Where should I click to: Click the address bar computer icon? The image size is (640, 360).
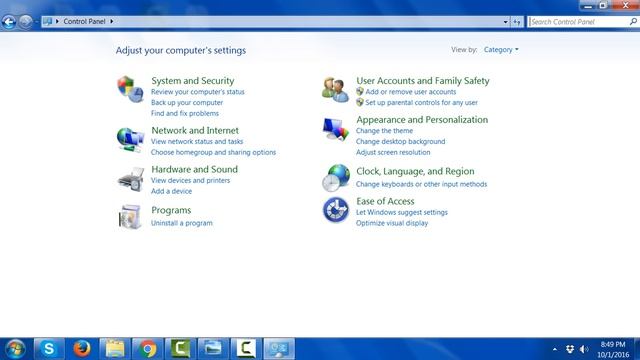pos(48,21)
